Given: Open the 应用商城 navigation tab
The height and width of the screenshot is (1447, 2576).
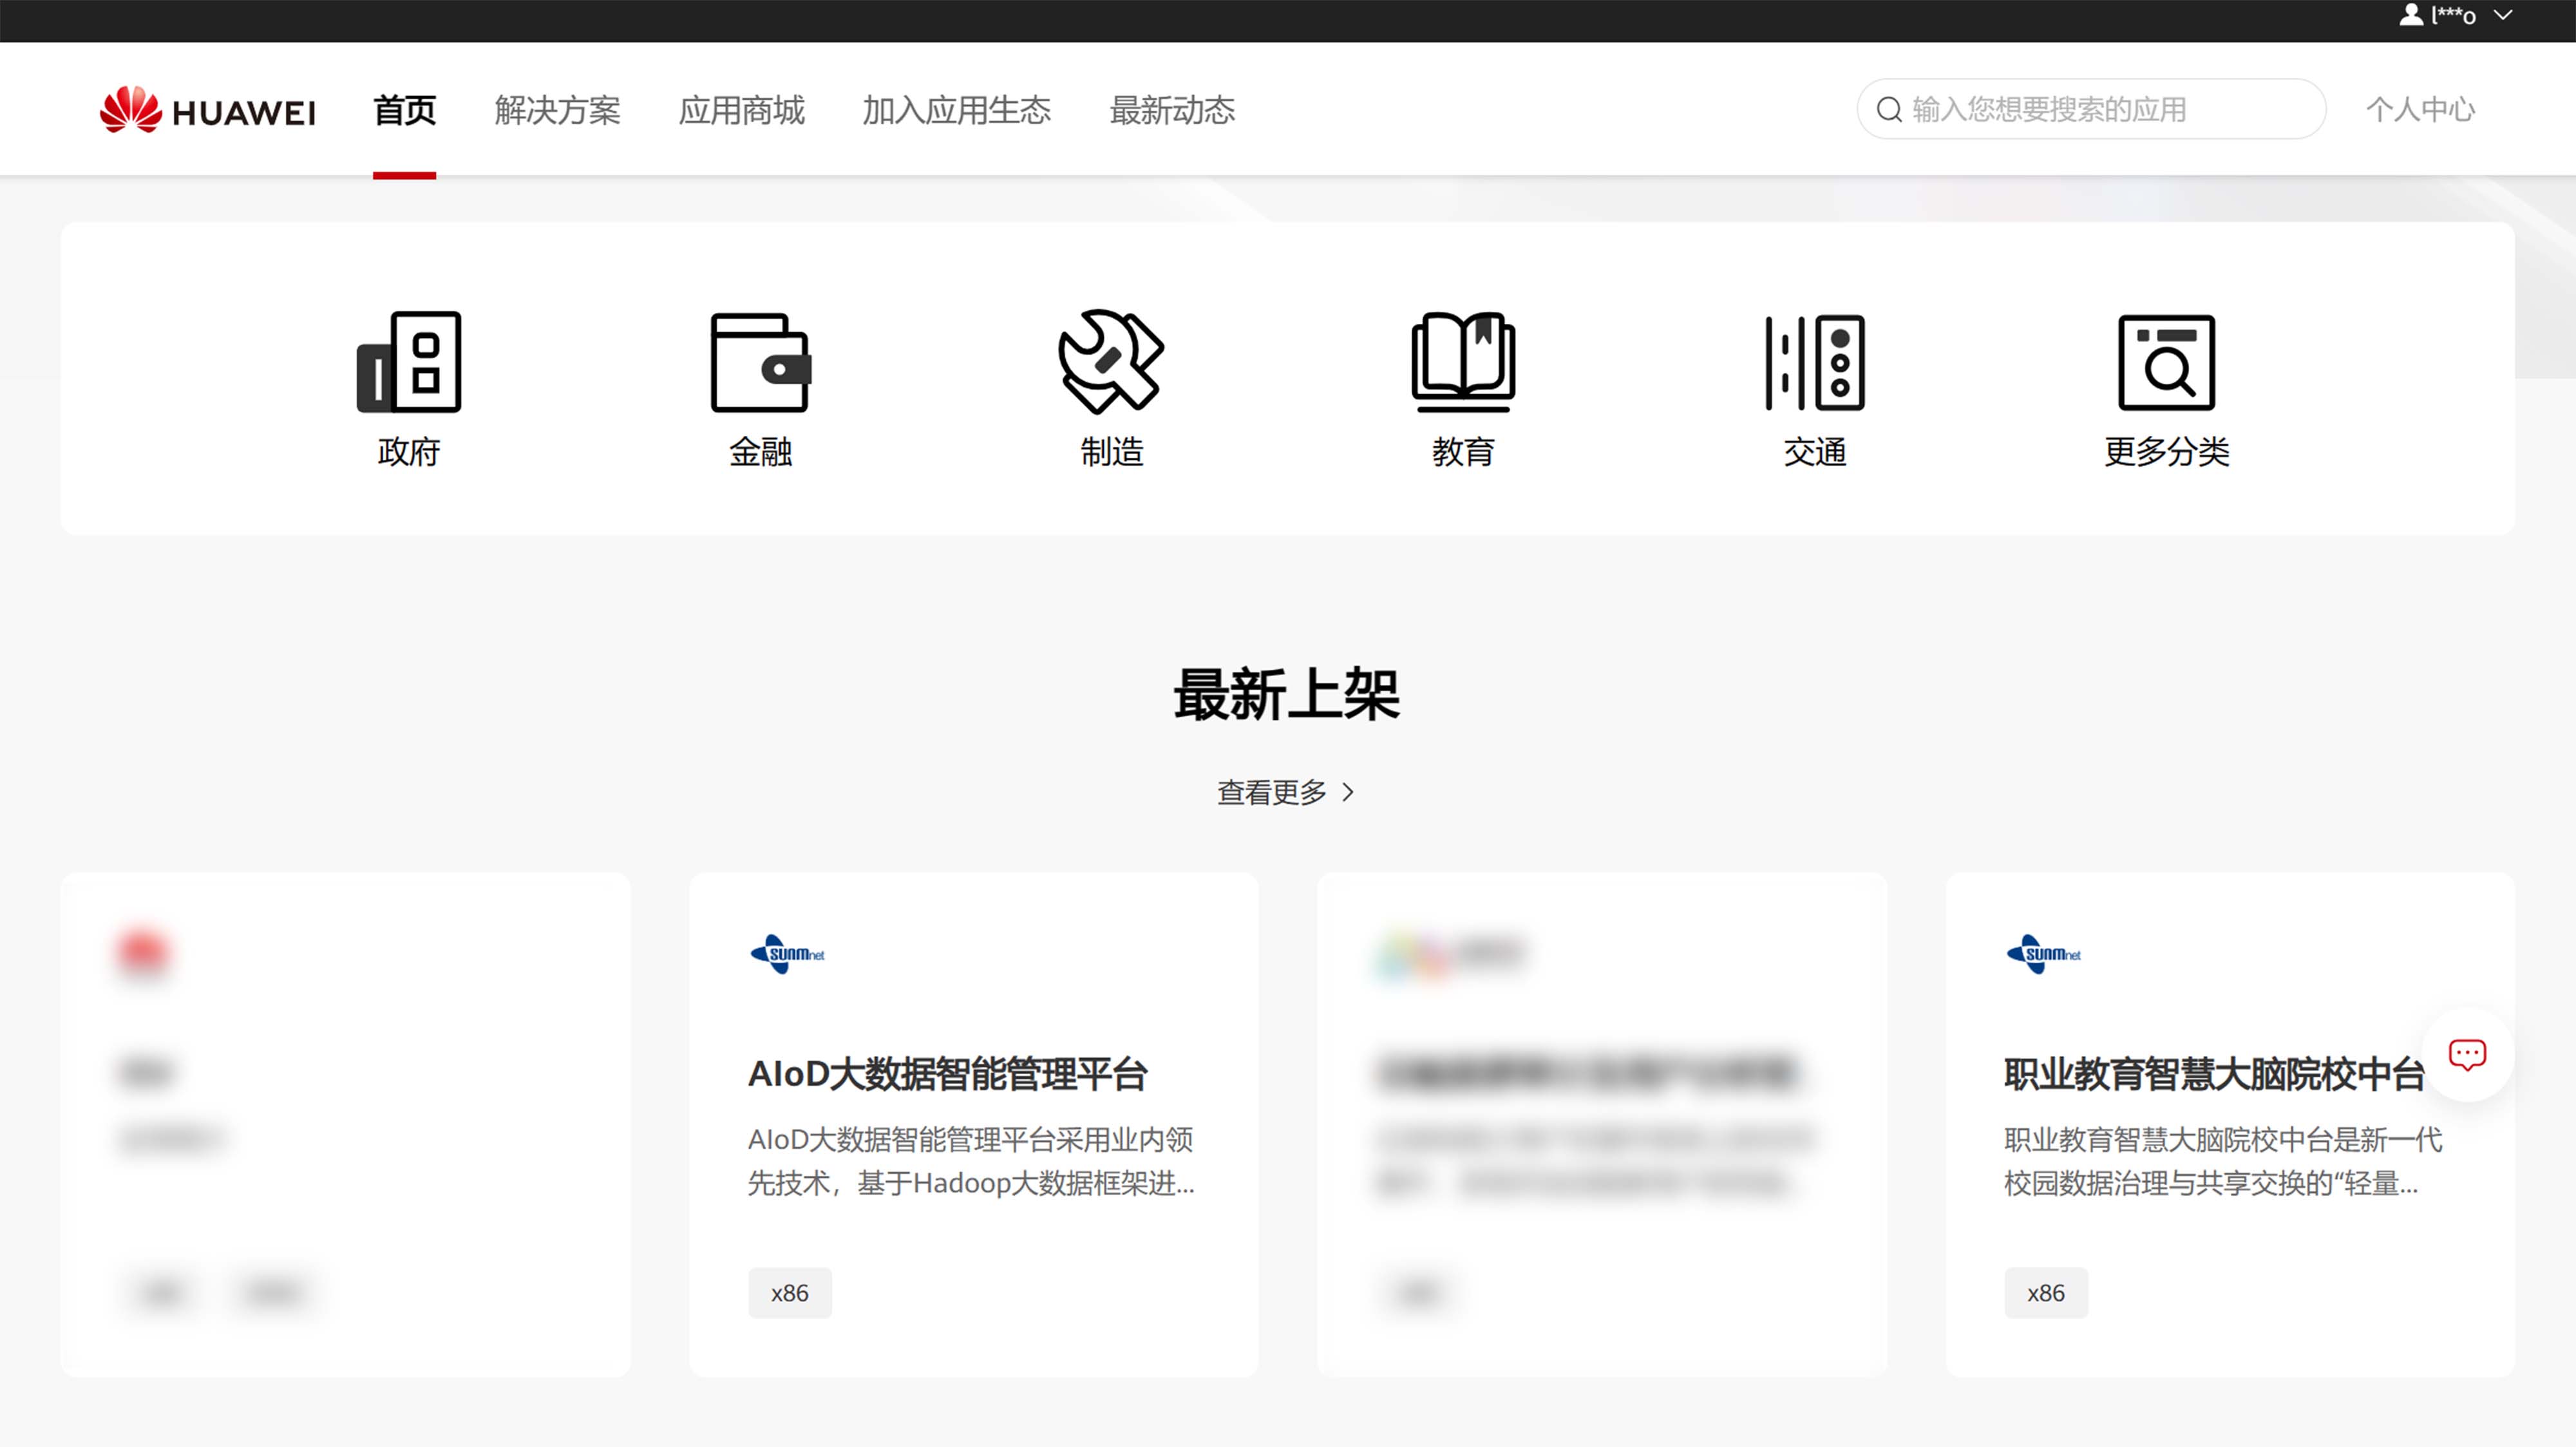Looking at the screenshot, I should (741, 110).
